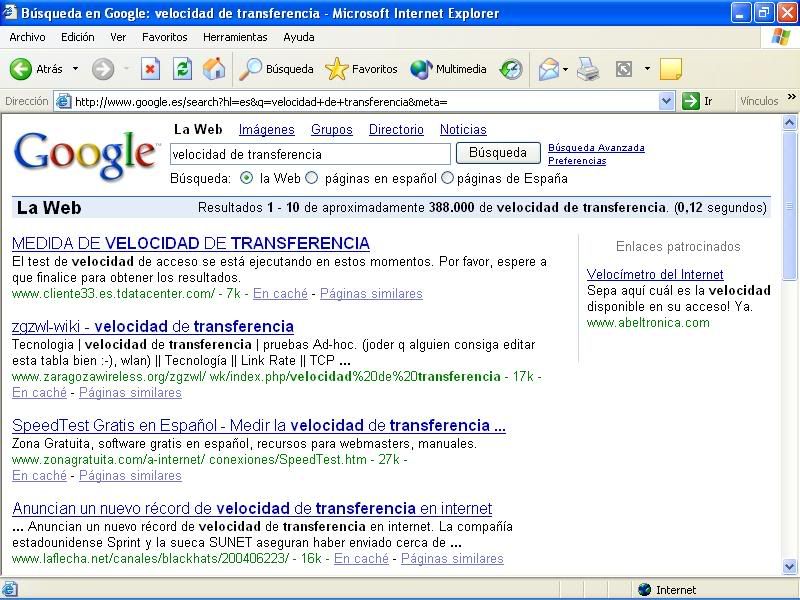Open the Edición menu
The width and height of the screenshot is (800, 600).
tap(78, 37)
